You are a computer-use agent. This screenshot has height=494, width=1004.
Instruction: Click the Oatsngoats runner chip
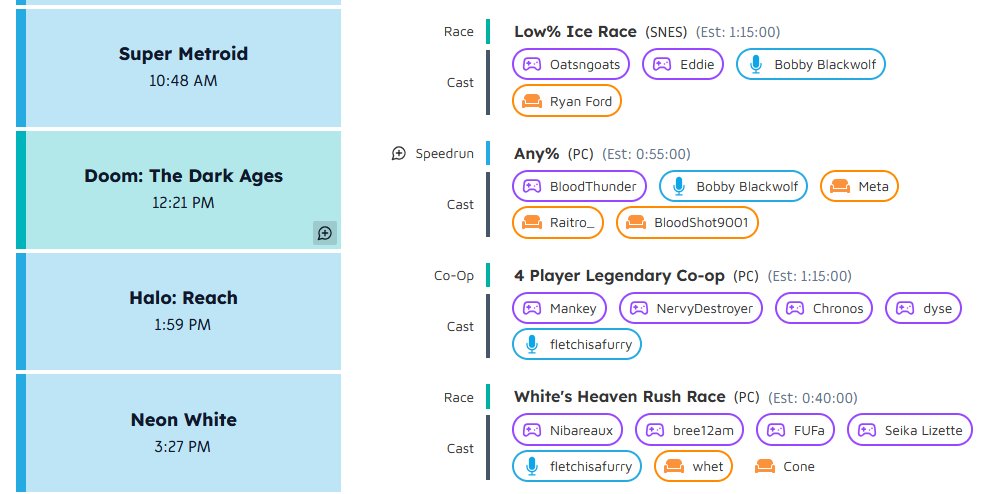[571, 65]
